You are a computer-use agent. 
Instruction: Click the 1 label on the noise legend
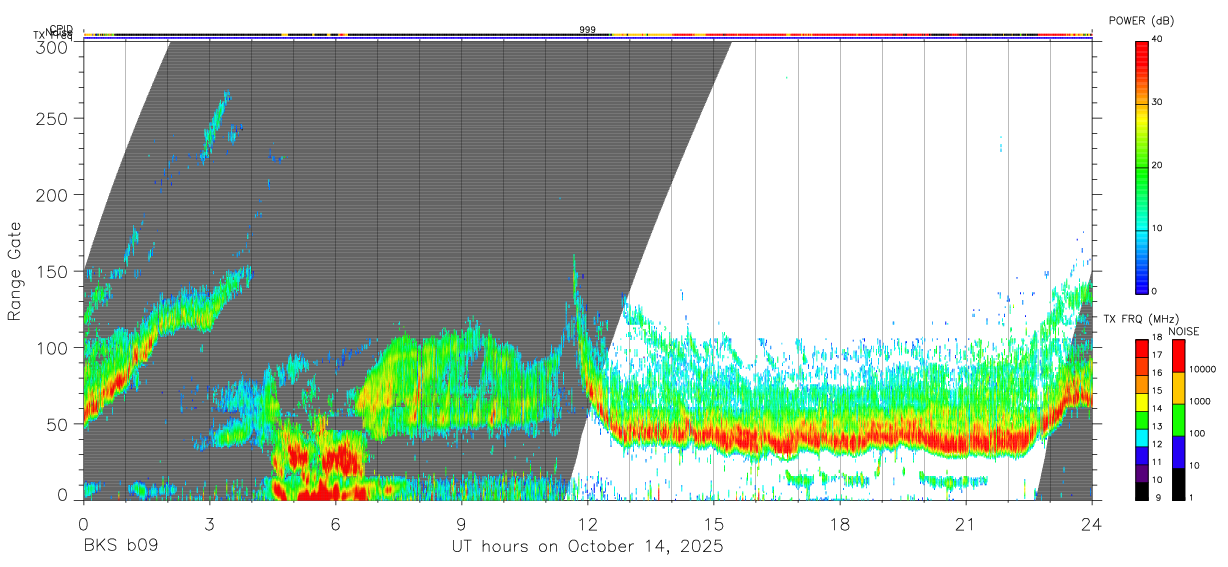point(1191,497)
